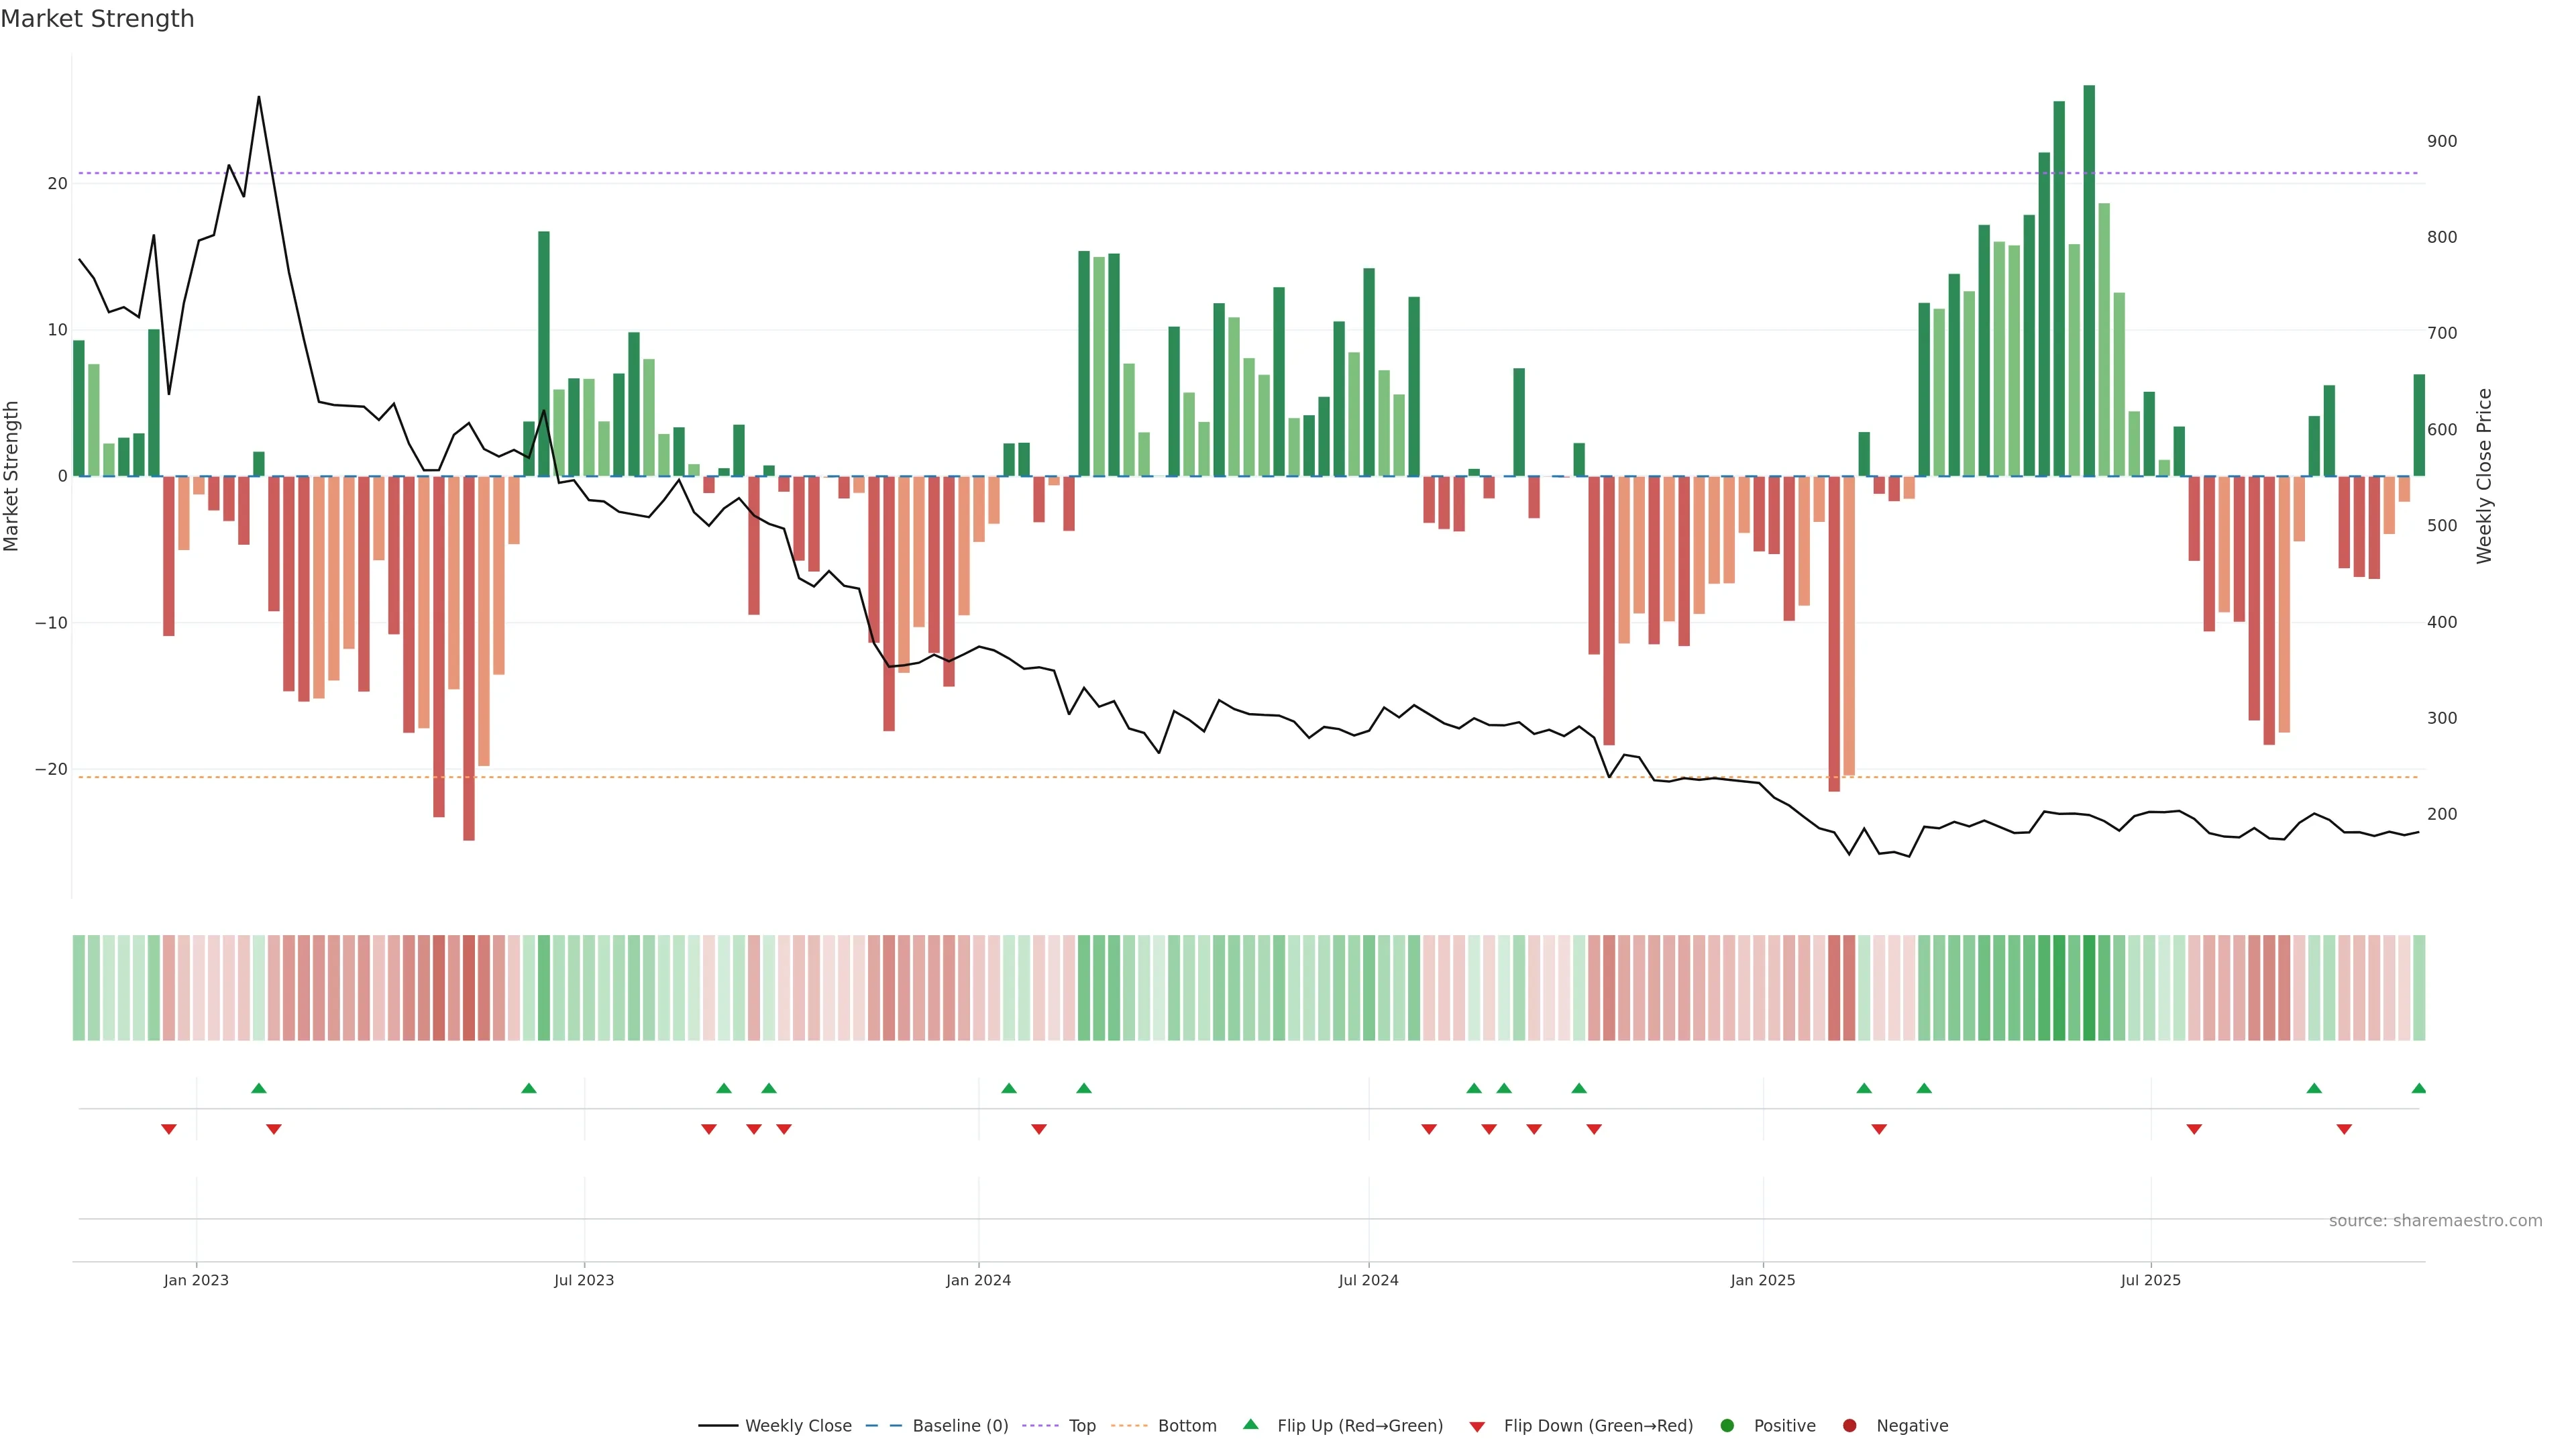Image resolution: width=2576 pixels, height=1449 pixels.
Task: Click the Flip Down red triangle legend icon
Action: [1477, 1427]
